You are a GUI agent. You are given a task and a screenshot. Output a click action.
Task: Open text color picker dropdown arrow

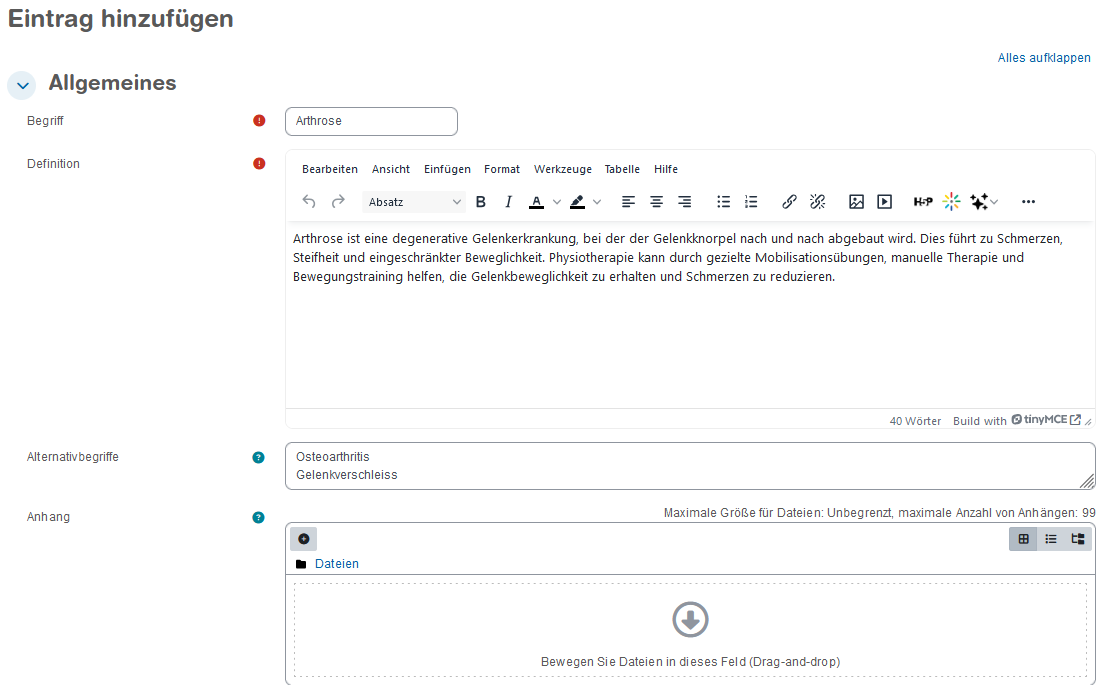[x=557, y=202]
